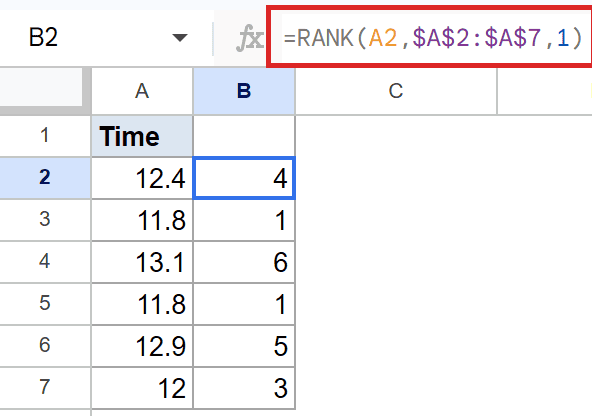Select cell B2 with value 4
The height and width of the screenshot is (416, 592).
click(244, 178)
